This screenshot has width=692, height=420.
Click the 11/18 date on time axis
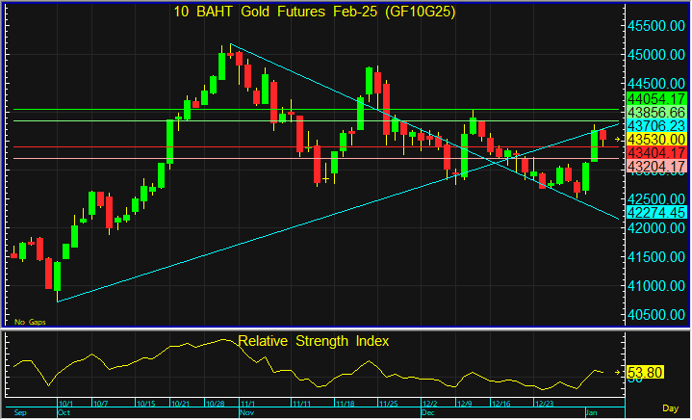pos(347,403)
